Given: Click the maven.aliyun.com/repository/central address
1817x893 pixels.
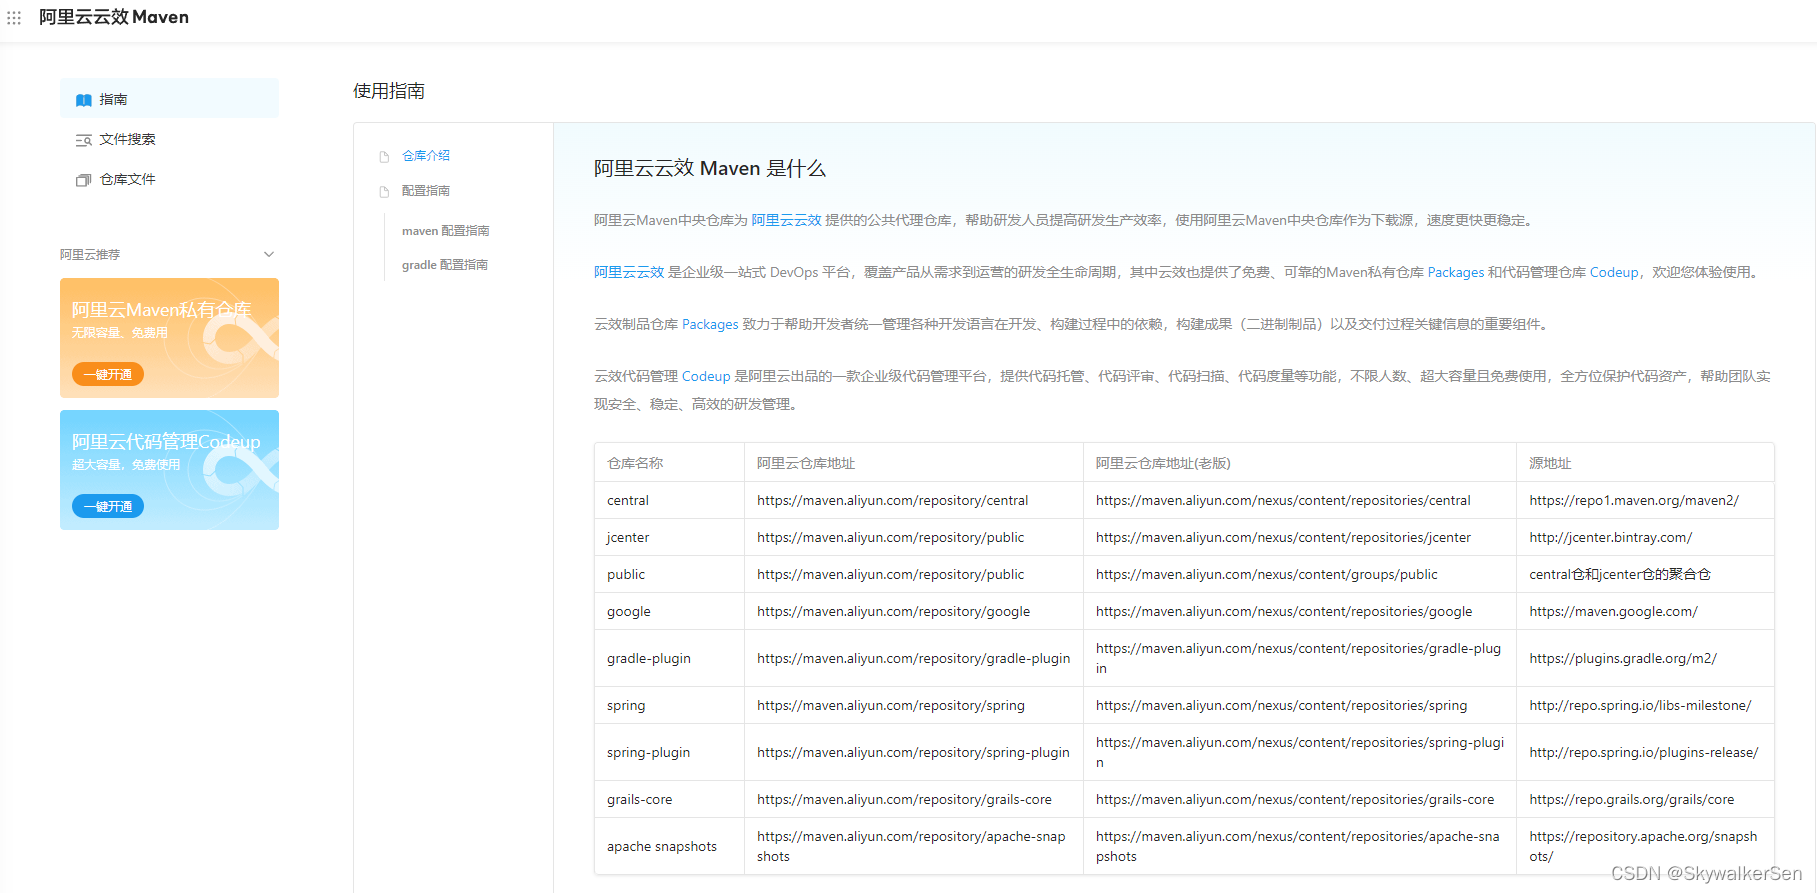Looking at the screenshot, I should tap(892, 500).
